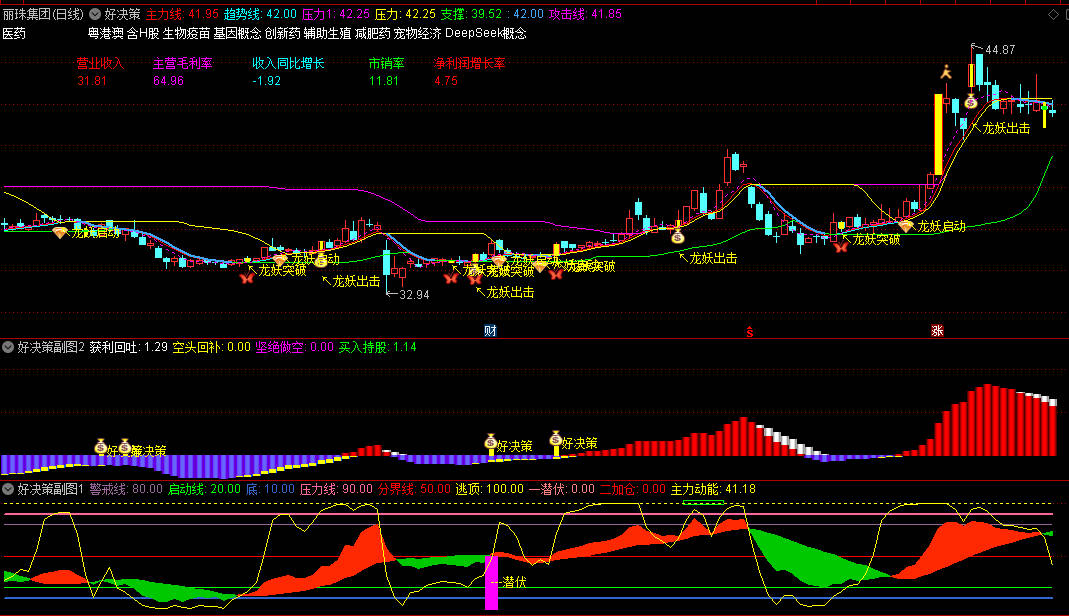Click the red $ dividend marker
This screenshot has height=616, width=1069.
[748, 332]
